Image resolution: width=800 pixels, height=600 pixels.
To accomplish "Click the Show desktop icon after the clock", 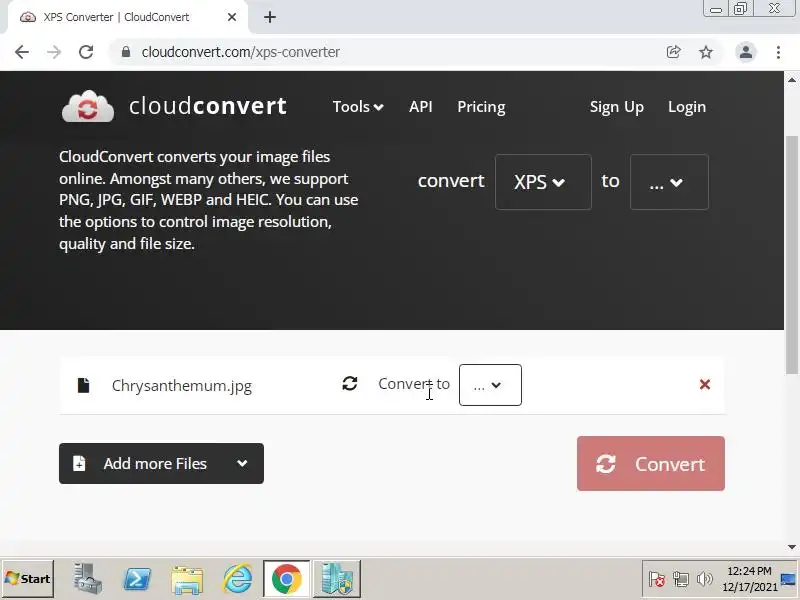I will [x=789, y=579].
